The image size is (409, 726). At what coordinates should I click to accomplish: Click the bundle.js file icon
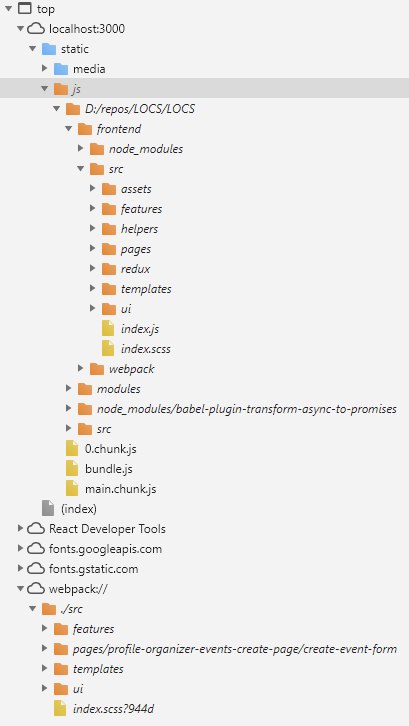(x=72, y=469)
